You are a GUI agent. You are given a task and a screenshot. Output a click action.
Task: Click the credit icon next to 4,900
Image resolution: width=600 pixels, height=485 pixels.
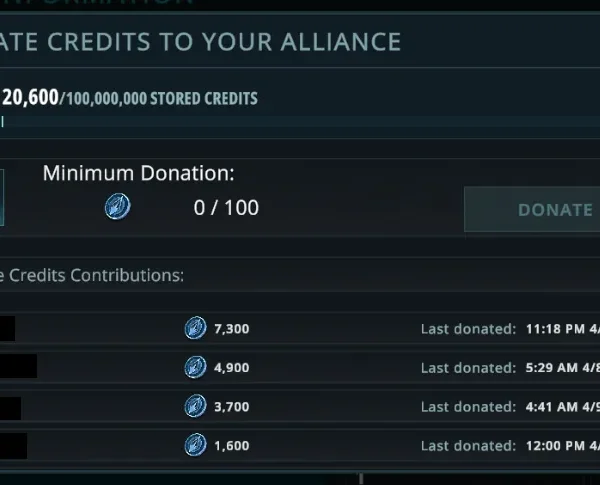[195, 367]
